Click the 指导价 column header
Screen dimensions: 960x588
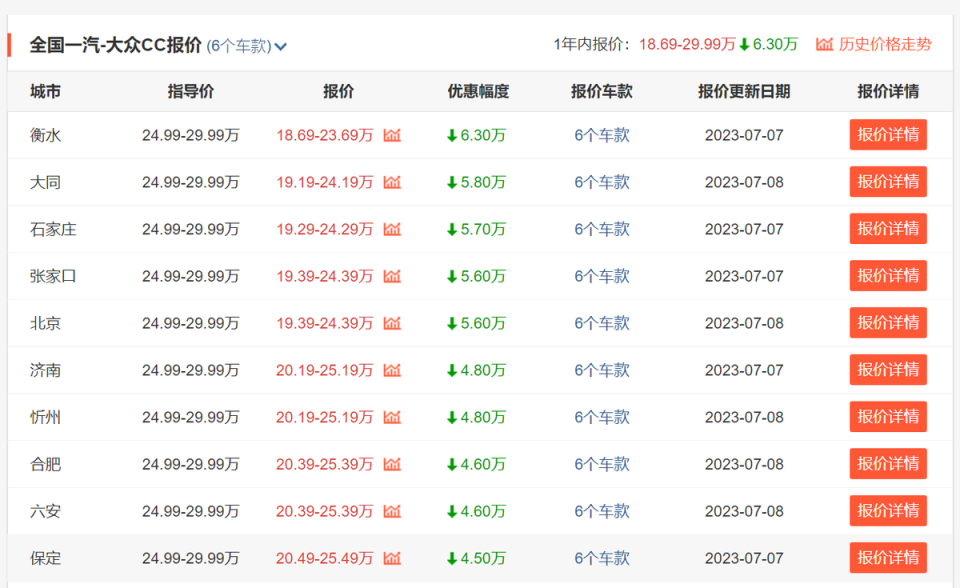190,91
